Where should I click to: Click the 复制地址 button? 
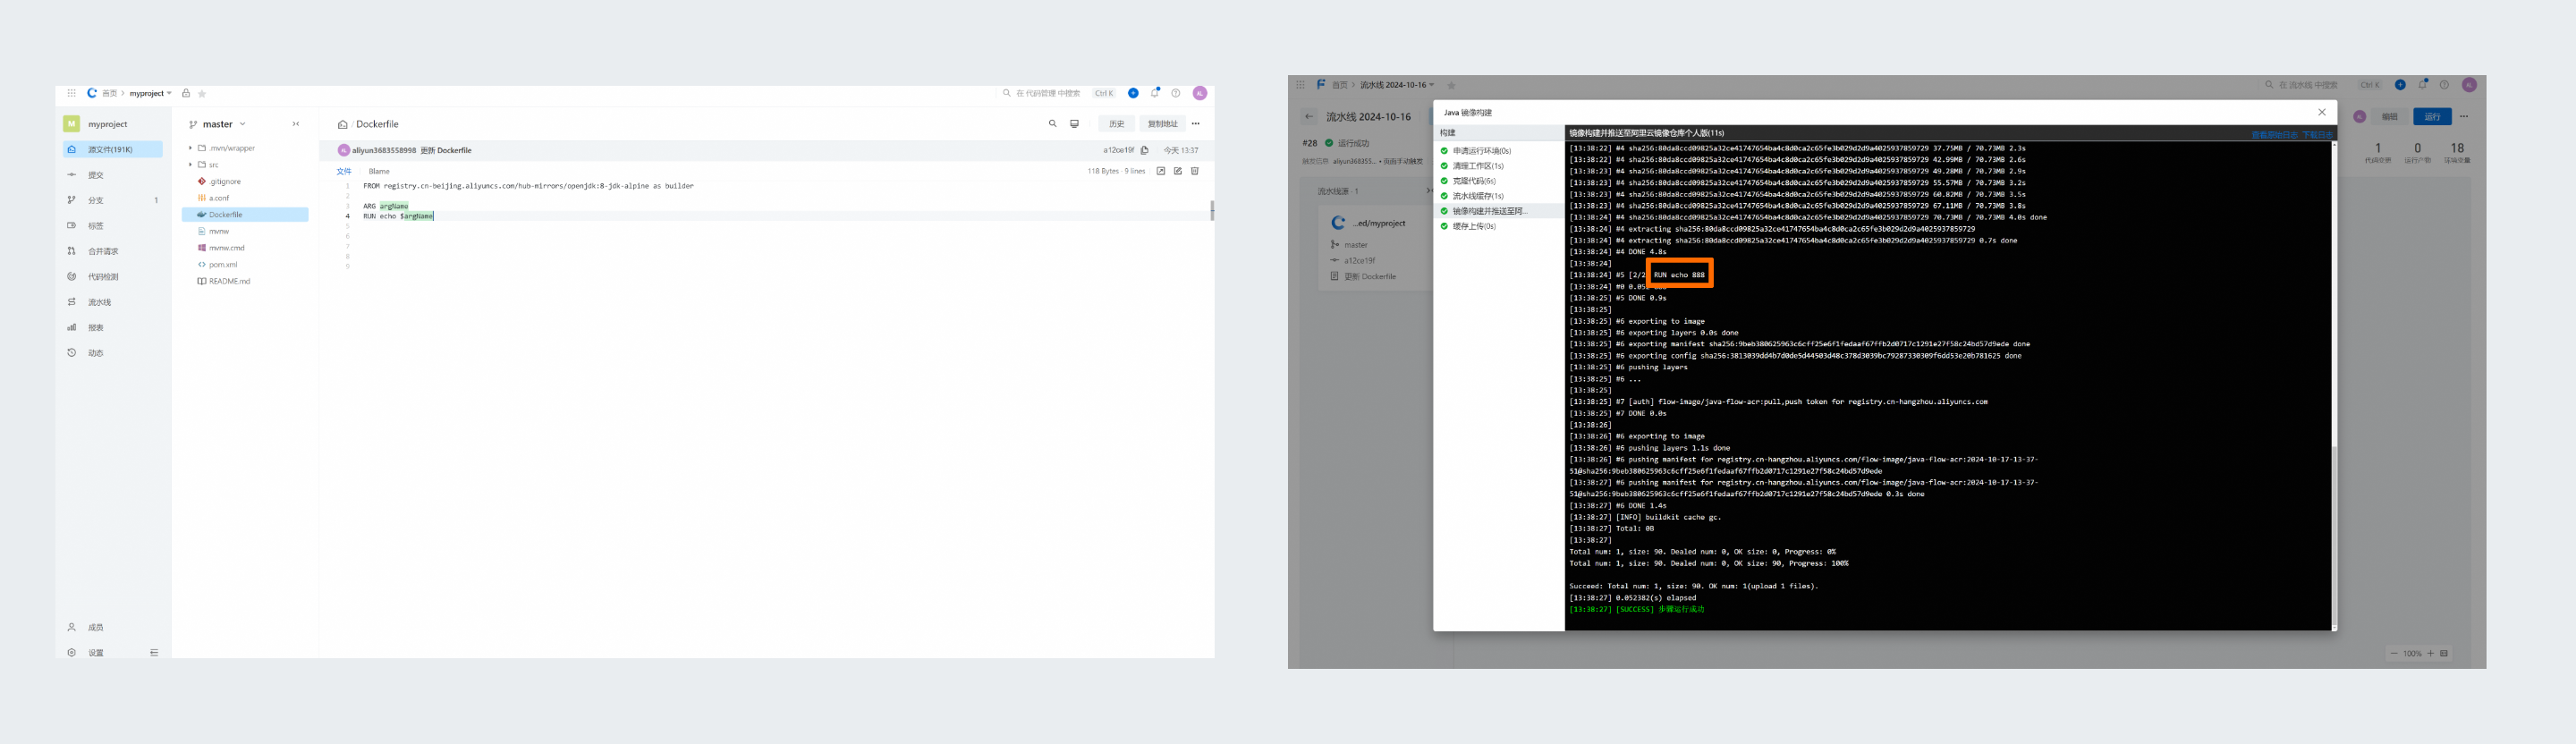[x=1162, y=124]
